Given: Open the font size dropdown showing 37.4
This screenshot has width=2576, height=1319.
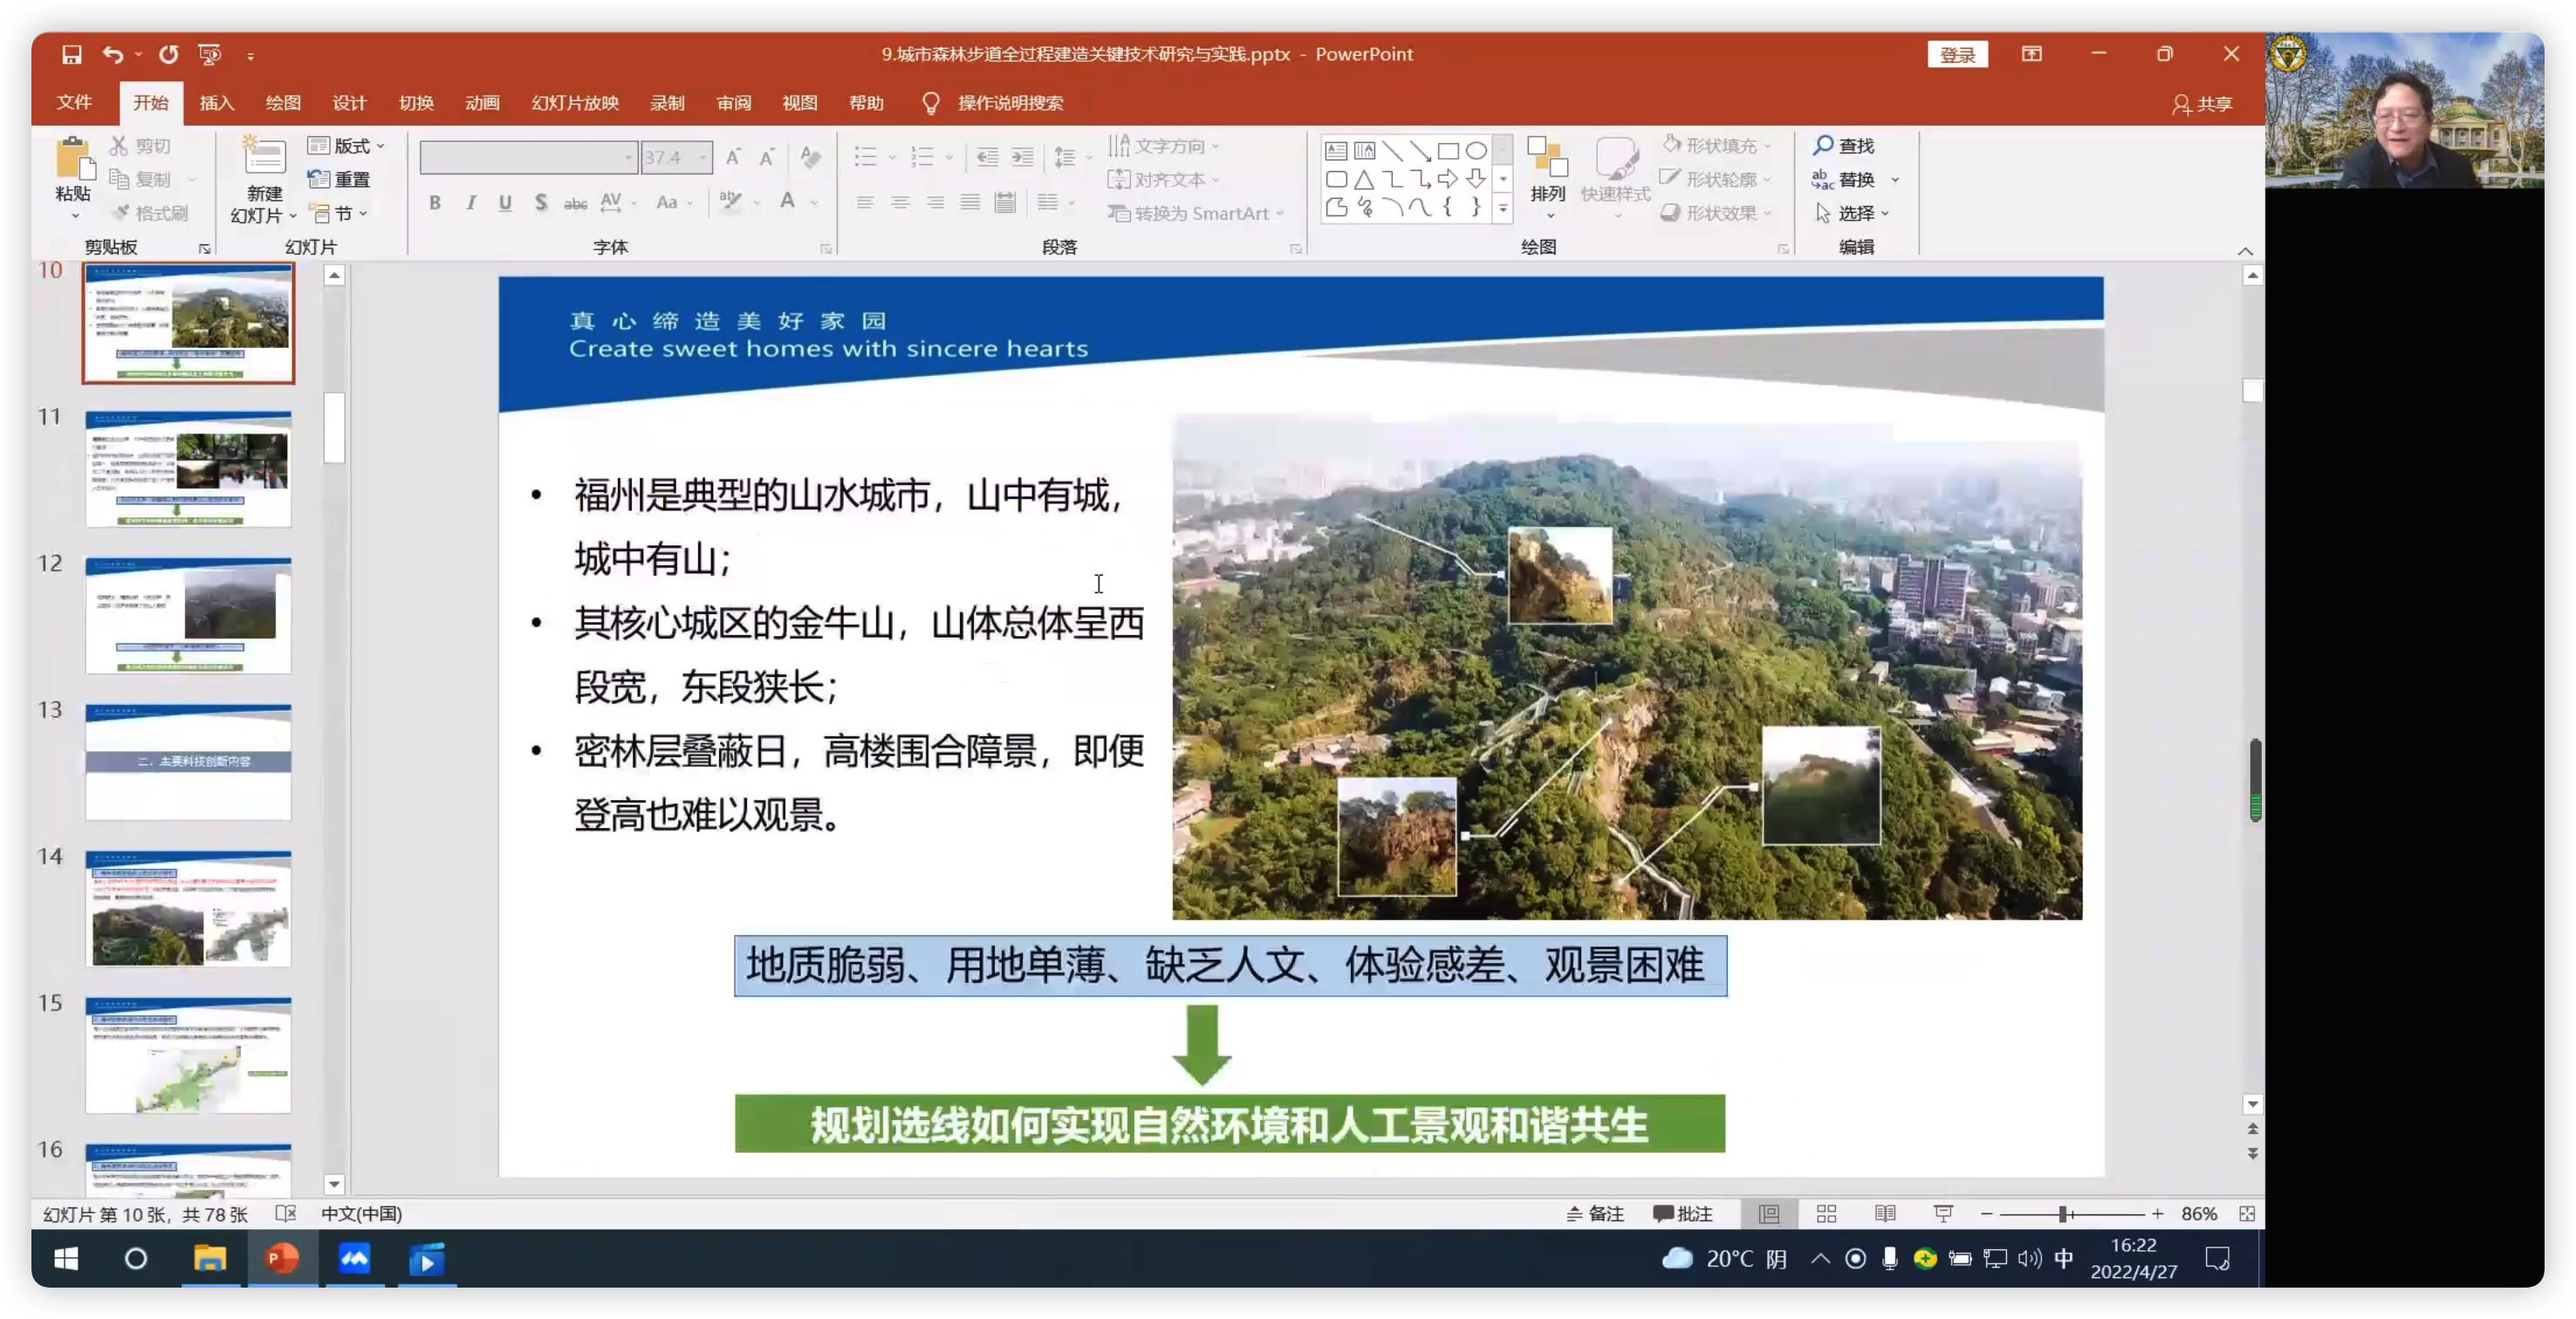Looking at the screenshot, I should 702,157.
